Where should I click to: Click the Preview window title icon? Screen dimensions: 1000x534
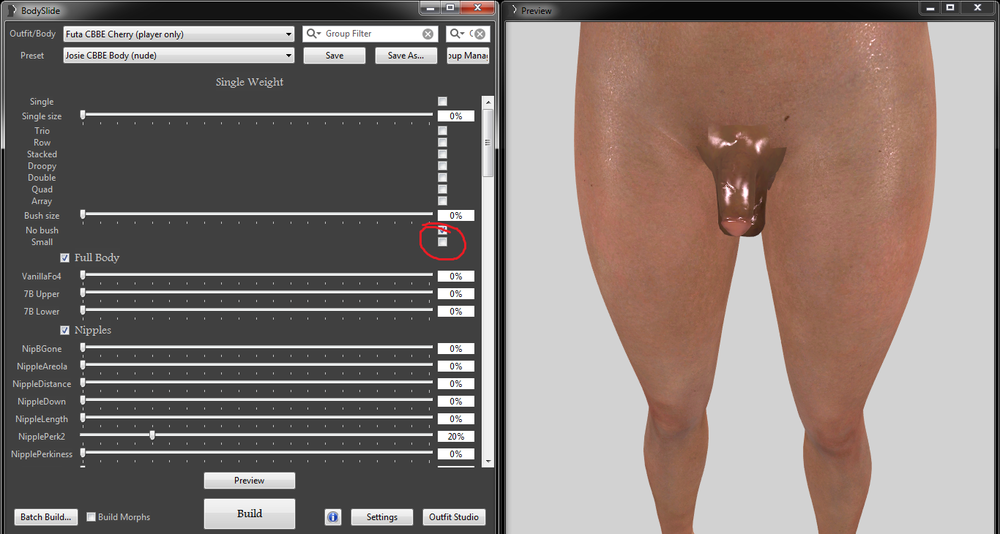point(514,10)
